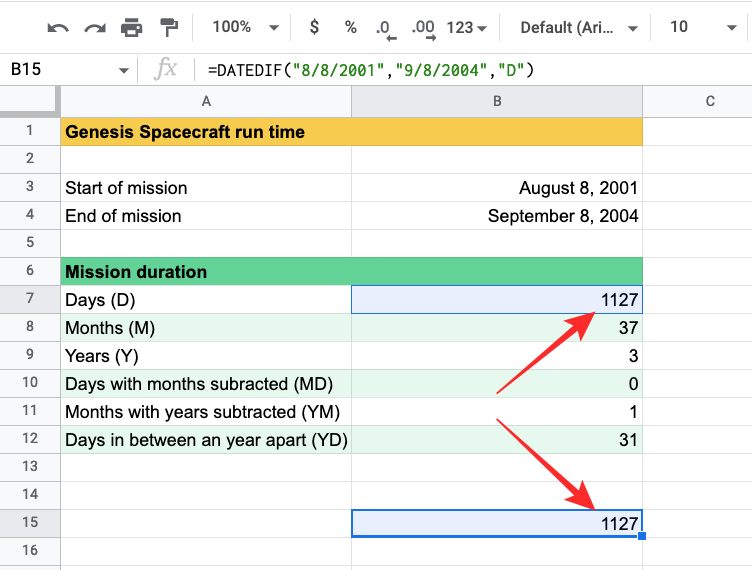
Task: Open the 123 number format dropdown
Action: [466, 27]
